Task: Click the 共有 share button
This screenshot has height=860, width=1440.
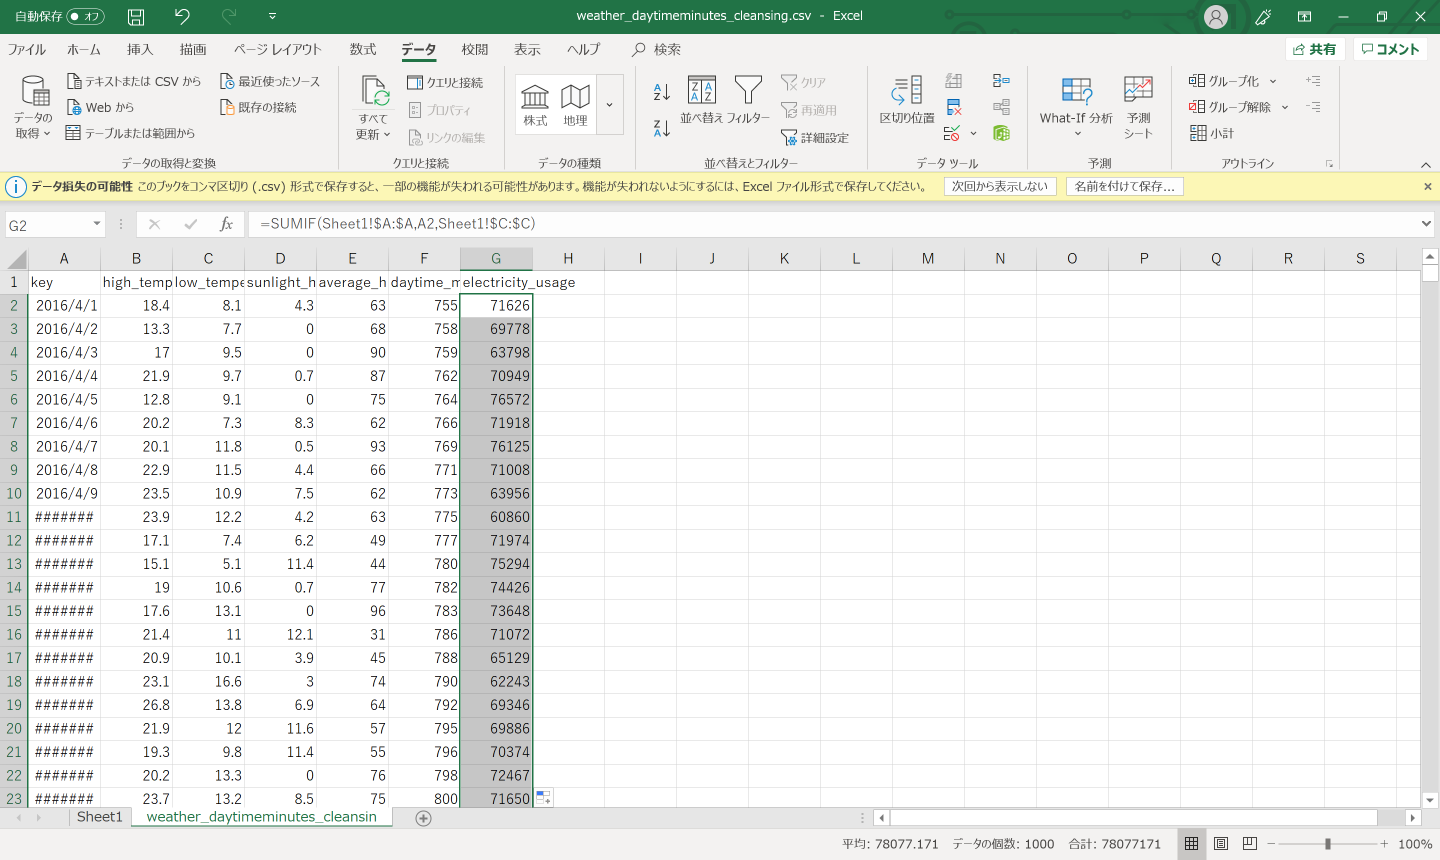Action: (x=1314, y=49)
